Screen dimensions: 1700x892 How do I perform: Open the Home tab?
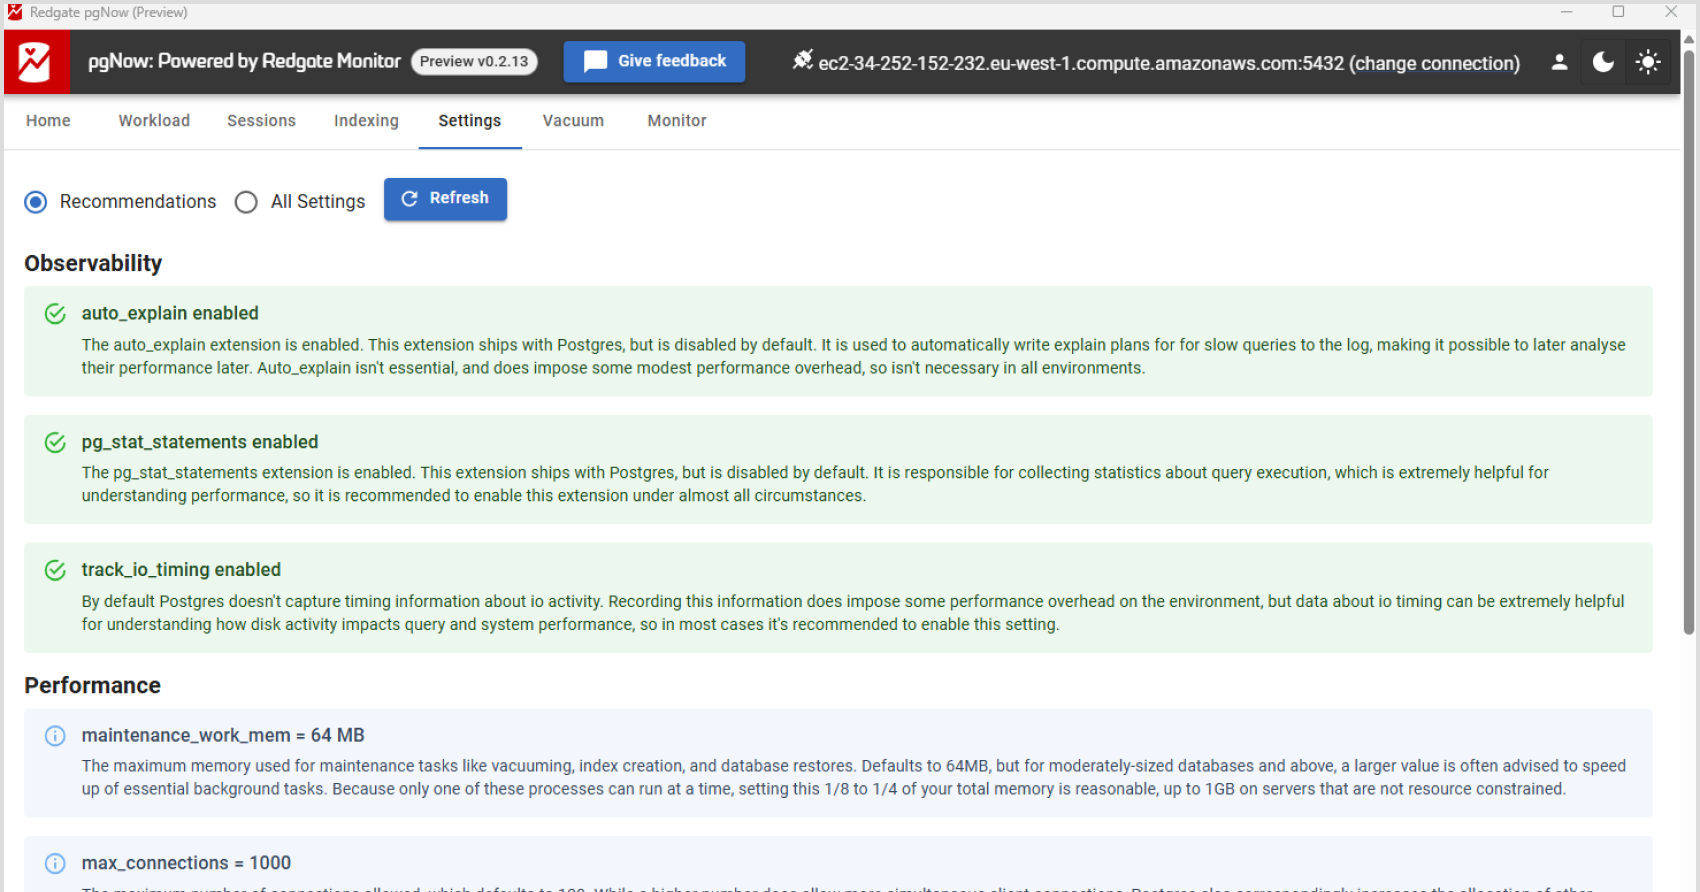[x=48, y=121]
